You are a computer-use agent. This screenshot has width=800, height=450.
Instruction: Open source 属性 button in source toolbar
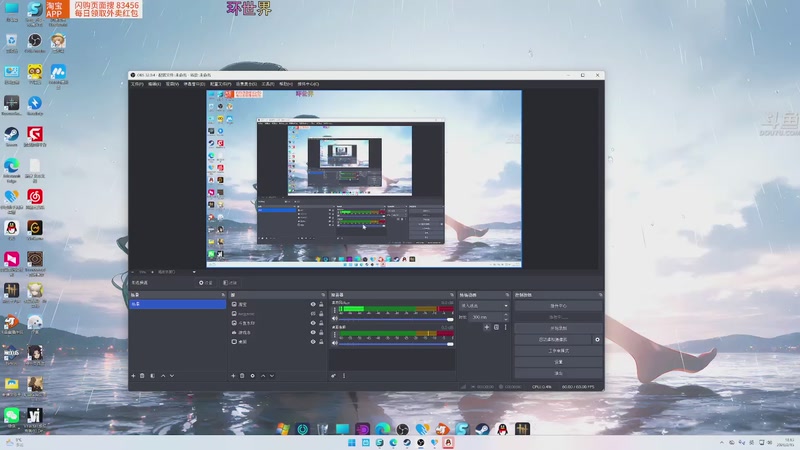point(206,283)
